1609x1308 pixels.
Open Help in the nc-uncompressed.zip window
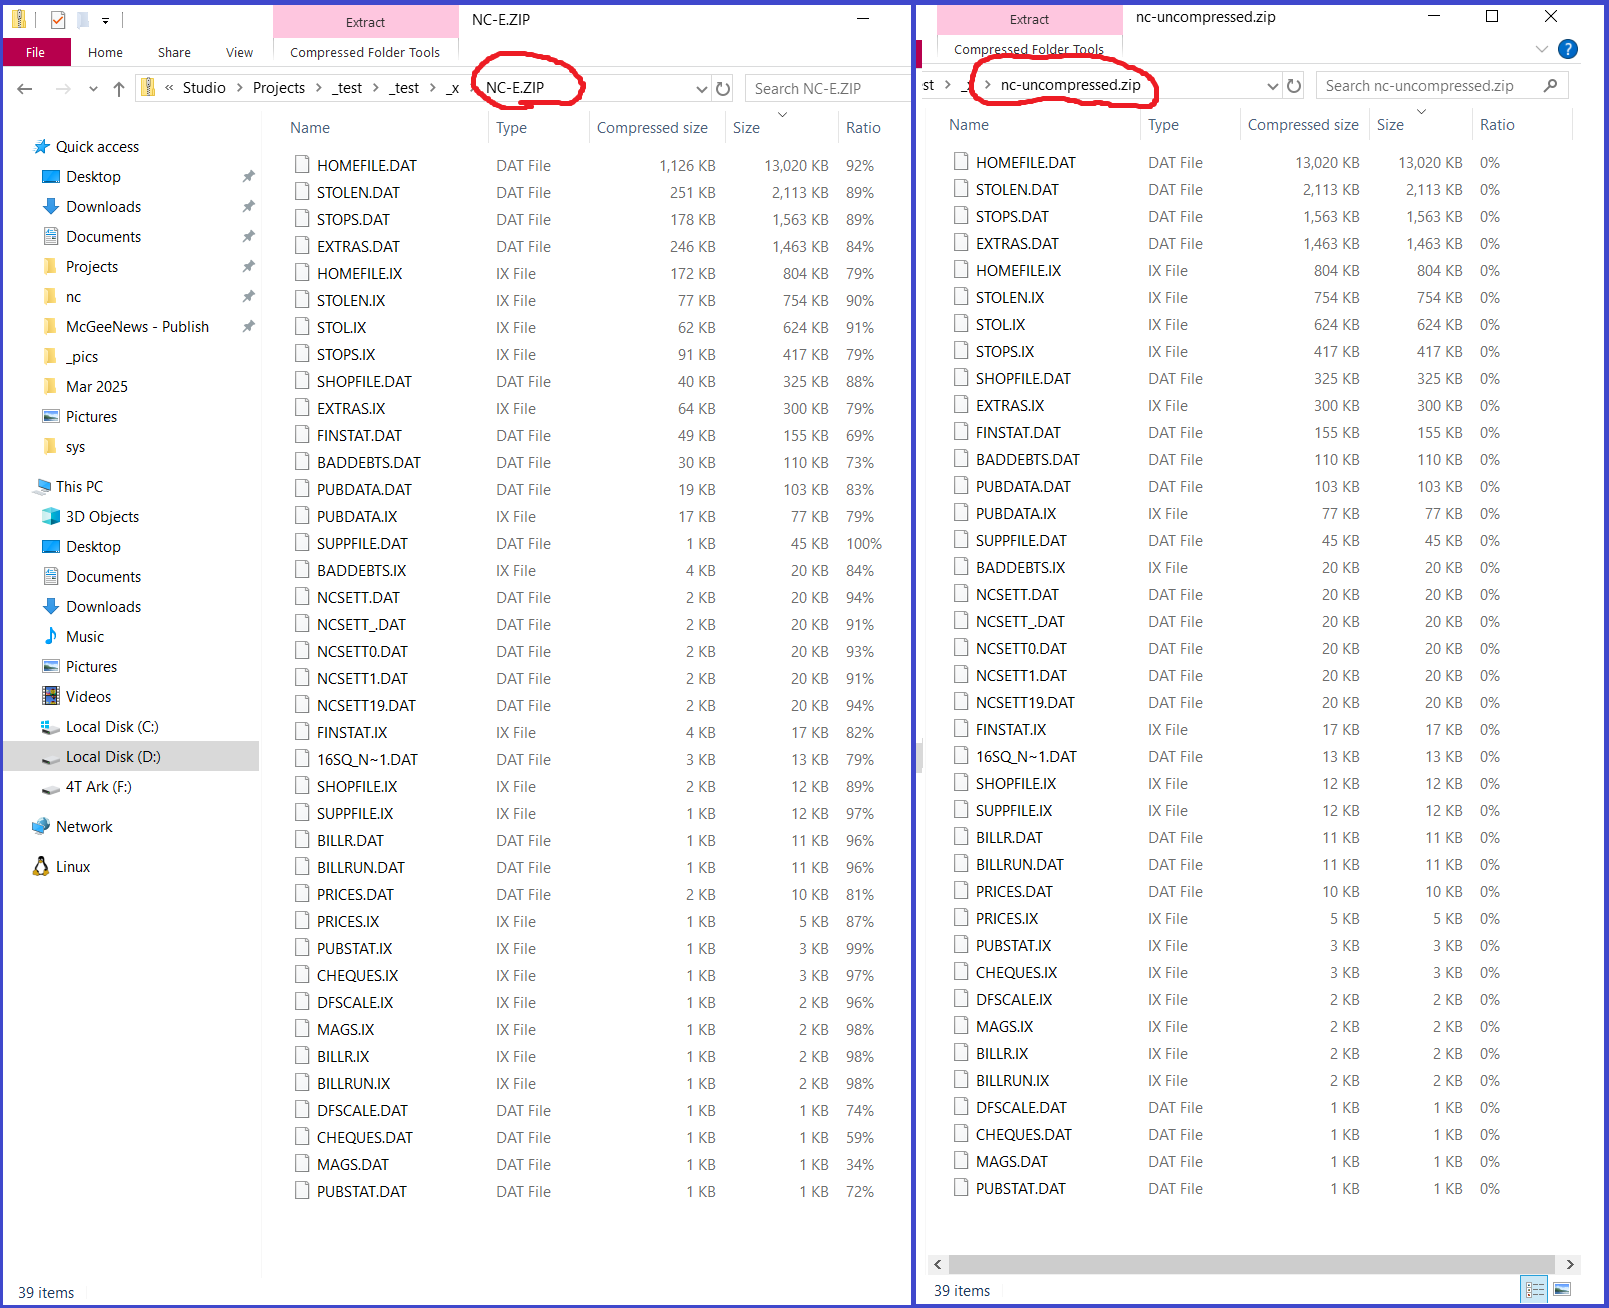[x=1568, y=49]
